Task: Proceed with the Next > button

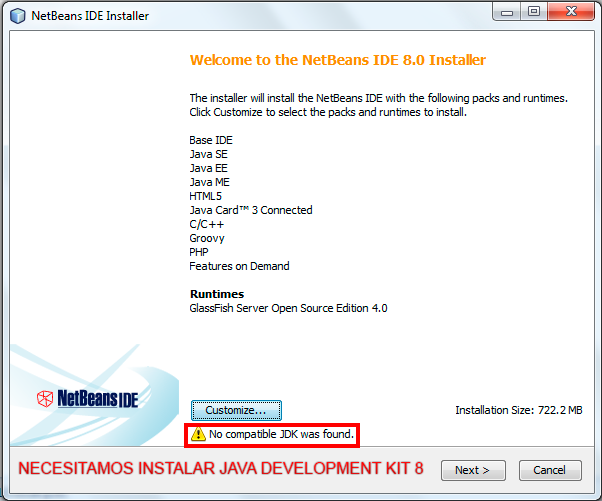Action: (473, 470)
